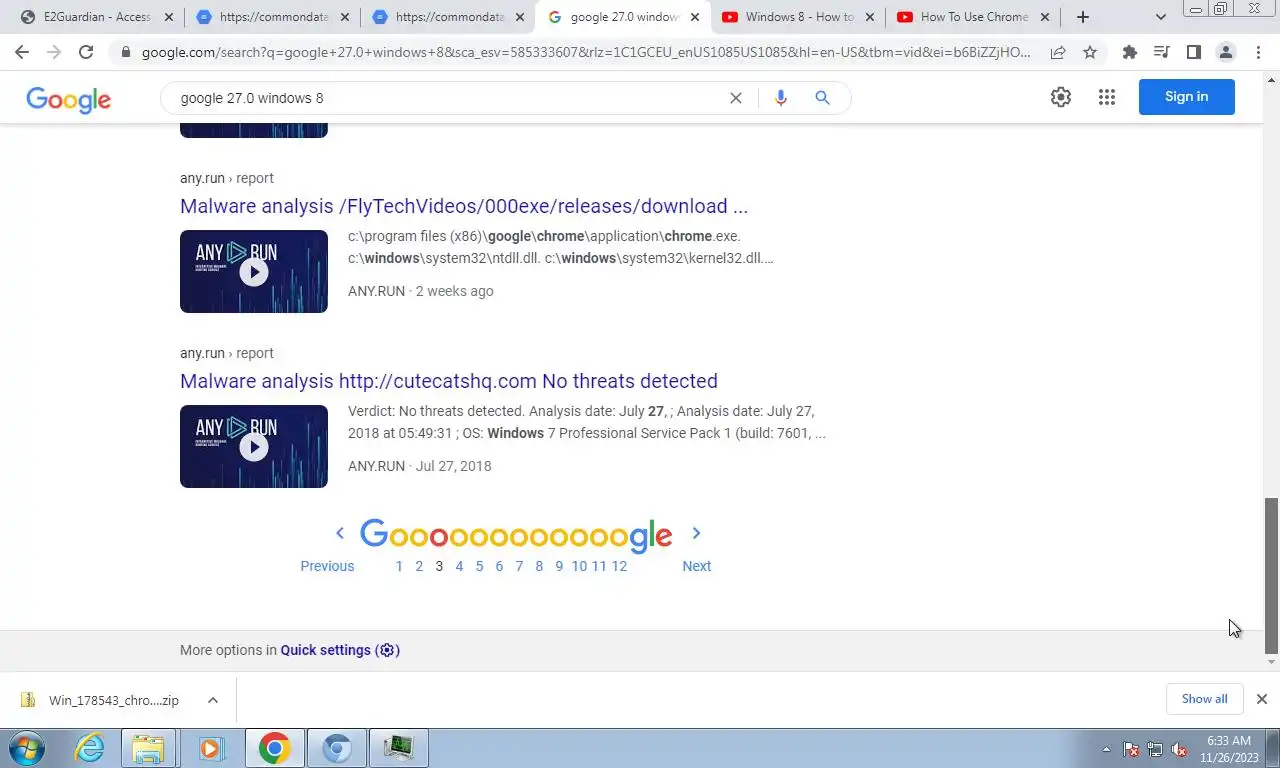
Task: Go to results page 10
Action: (x=579, y=566)
